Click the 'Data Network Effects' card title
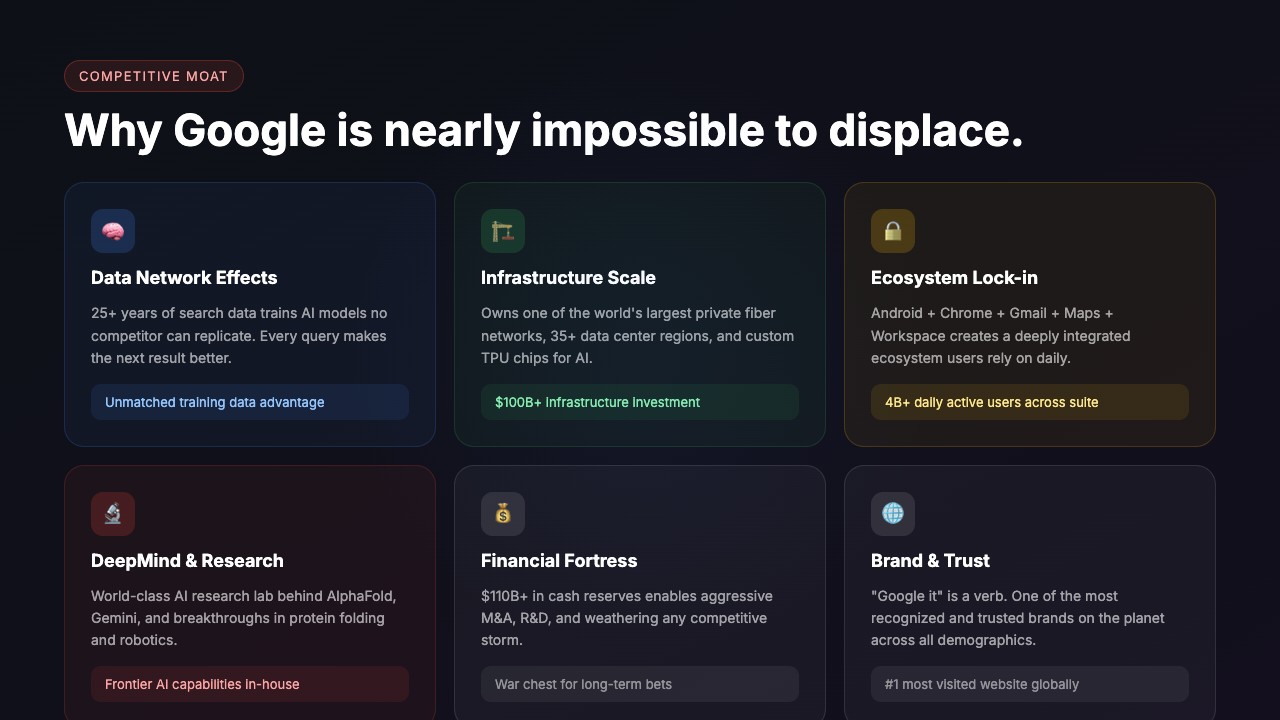Image resolution: width=1280 pixels, height=720 pixels. (184, 278)
